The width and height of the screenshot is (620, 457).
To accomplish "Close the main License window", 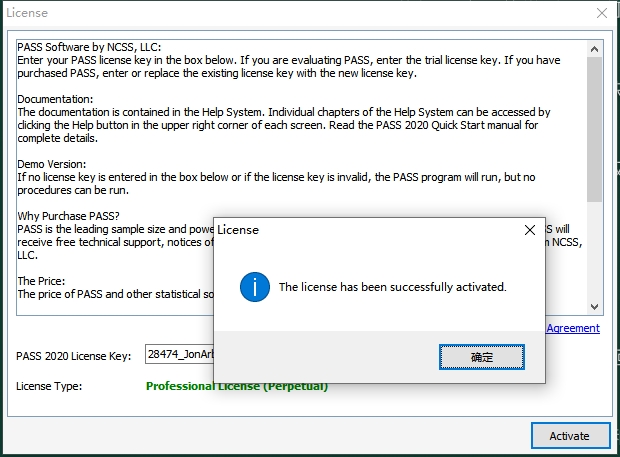I will (x=601, y=14).
